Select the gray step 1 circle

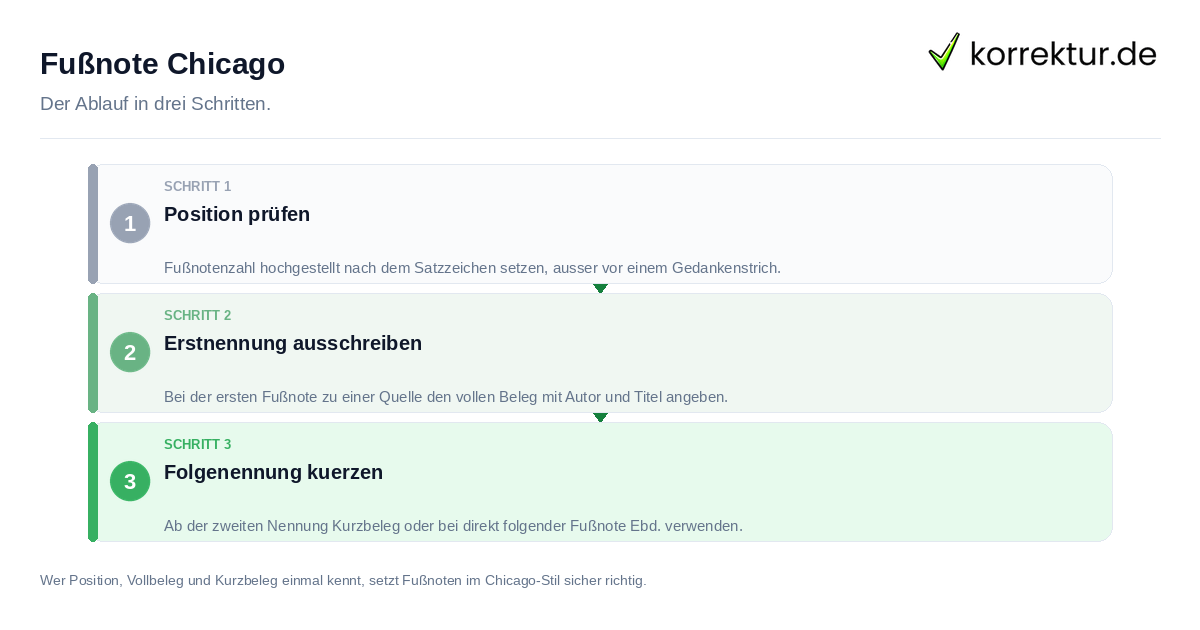[x=130, y=223]
